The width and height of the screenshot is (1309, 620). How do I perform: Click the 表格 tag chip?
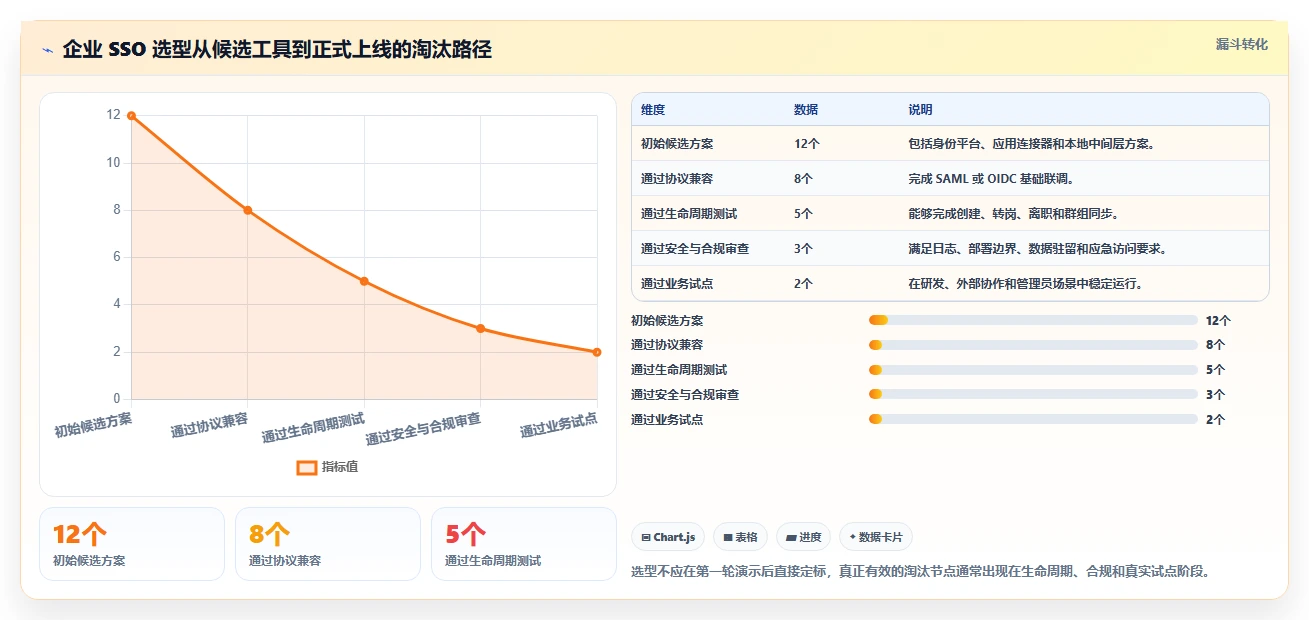tap(741, 537)
